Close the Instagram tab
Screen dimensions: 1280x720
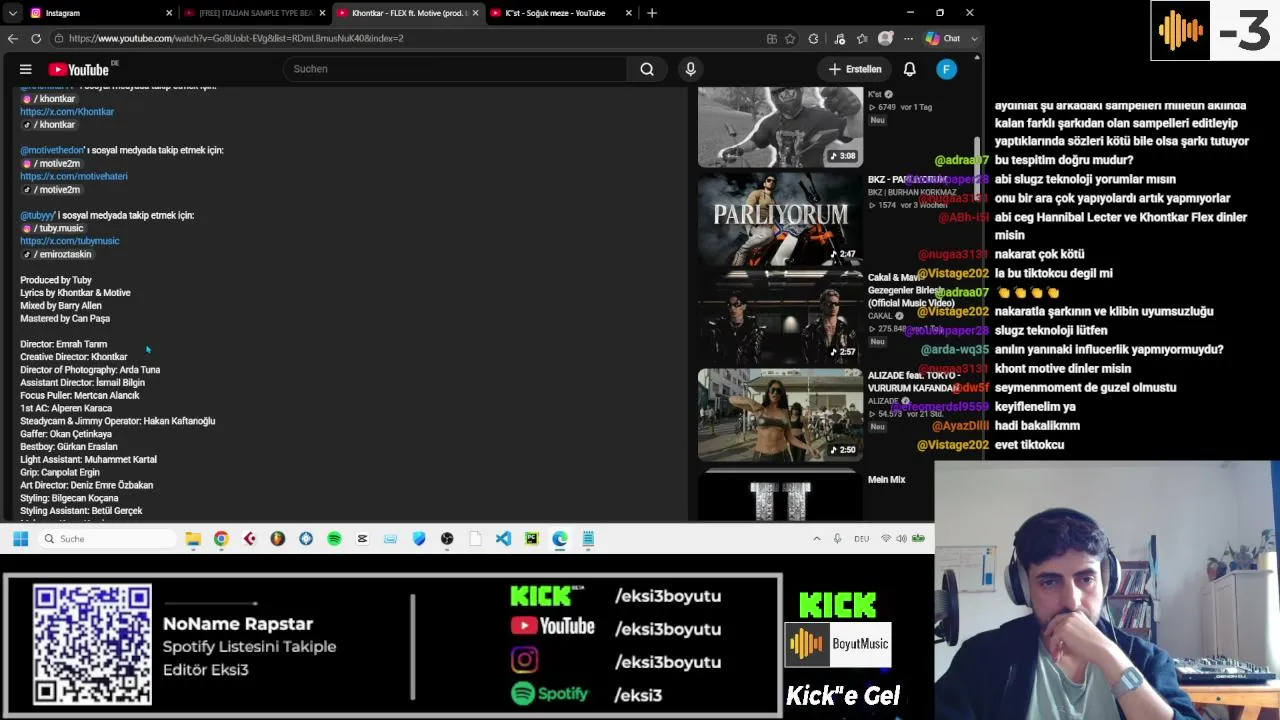click(169, 13)
